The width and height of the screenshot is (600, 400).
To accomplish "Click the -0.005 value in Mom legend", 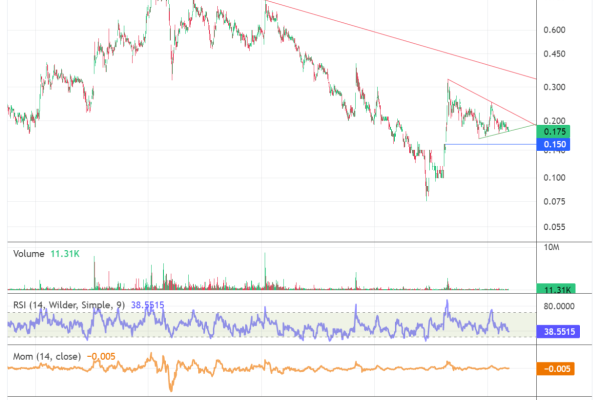I will click(x=103, y=355).
